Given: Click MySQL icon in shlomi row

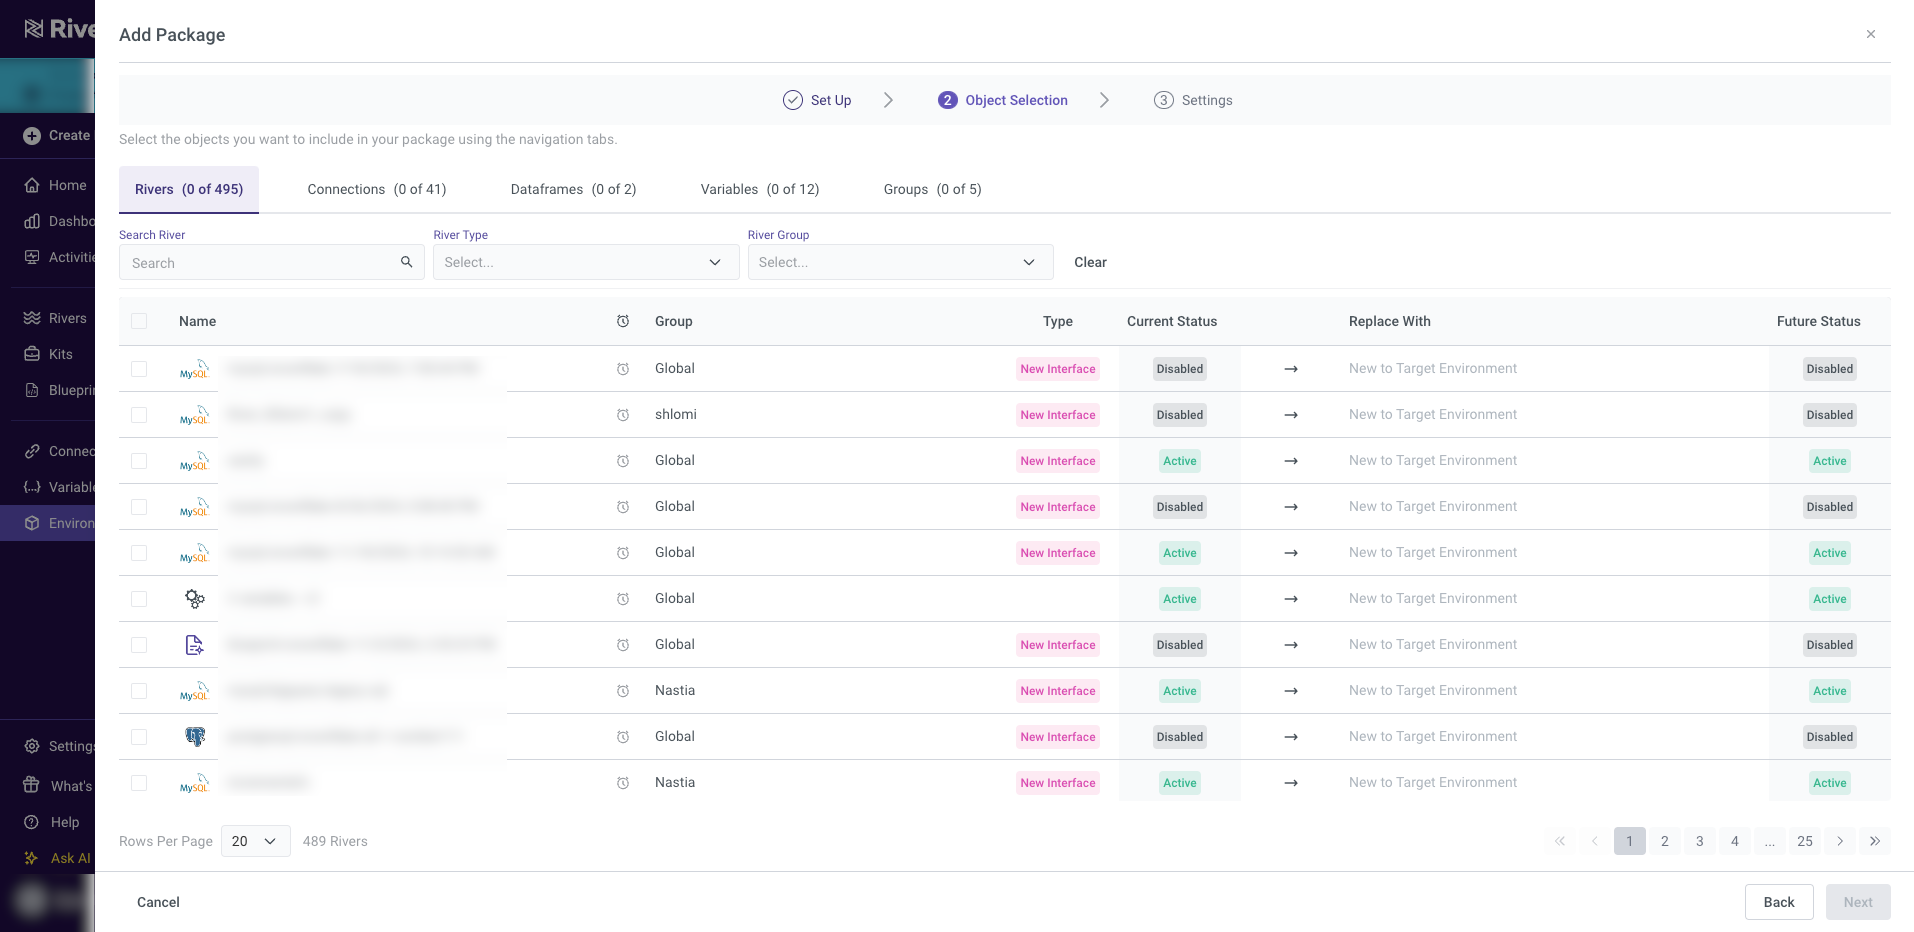Looking at the screenshot, I should pyautogui.click(x=195, y=415).
